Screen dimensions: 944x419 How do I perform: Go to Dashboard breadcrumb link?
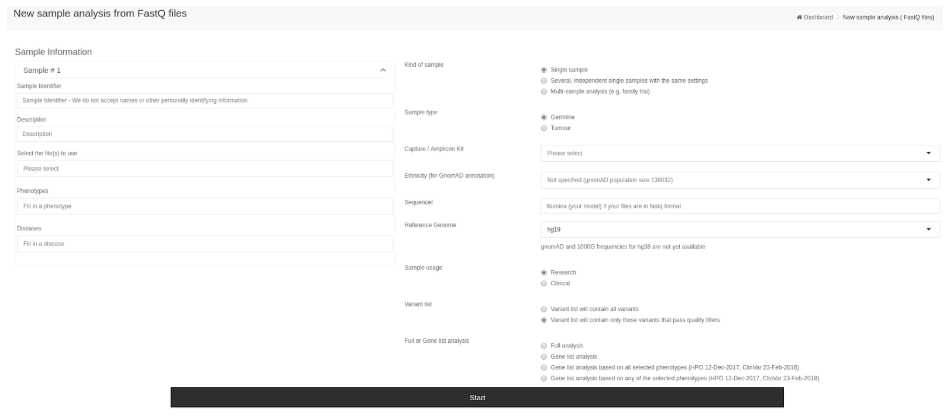pos(818,17)
